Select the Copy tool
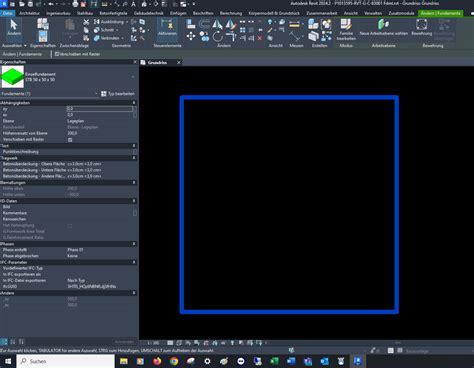 coord(204,36)
